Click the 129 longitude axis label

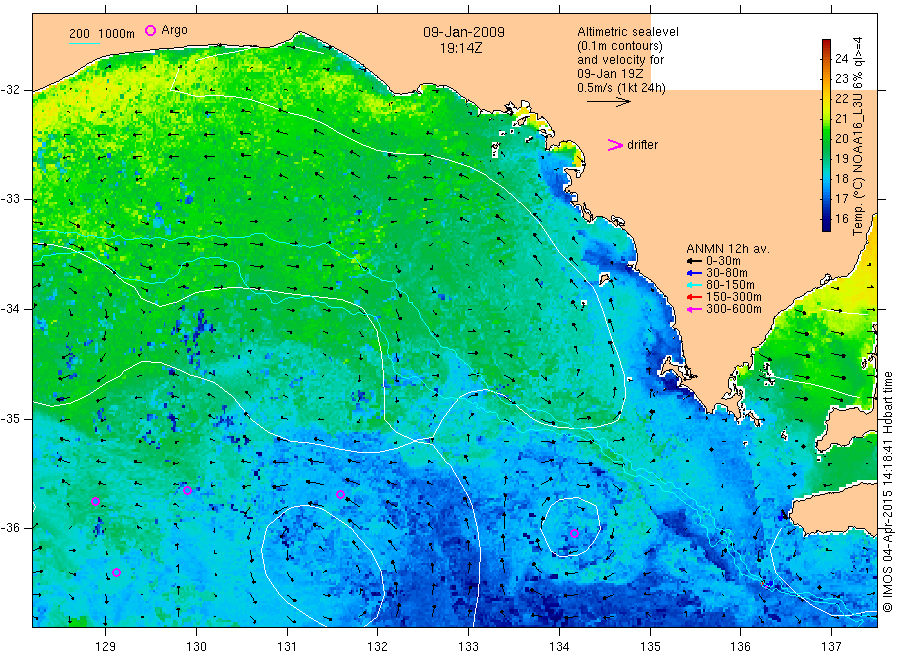pyautogui.click(x=106, y=647)
